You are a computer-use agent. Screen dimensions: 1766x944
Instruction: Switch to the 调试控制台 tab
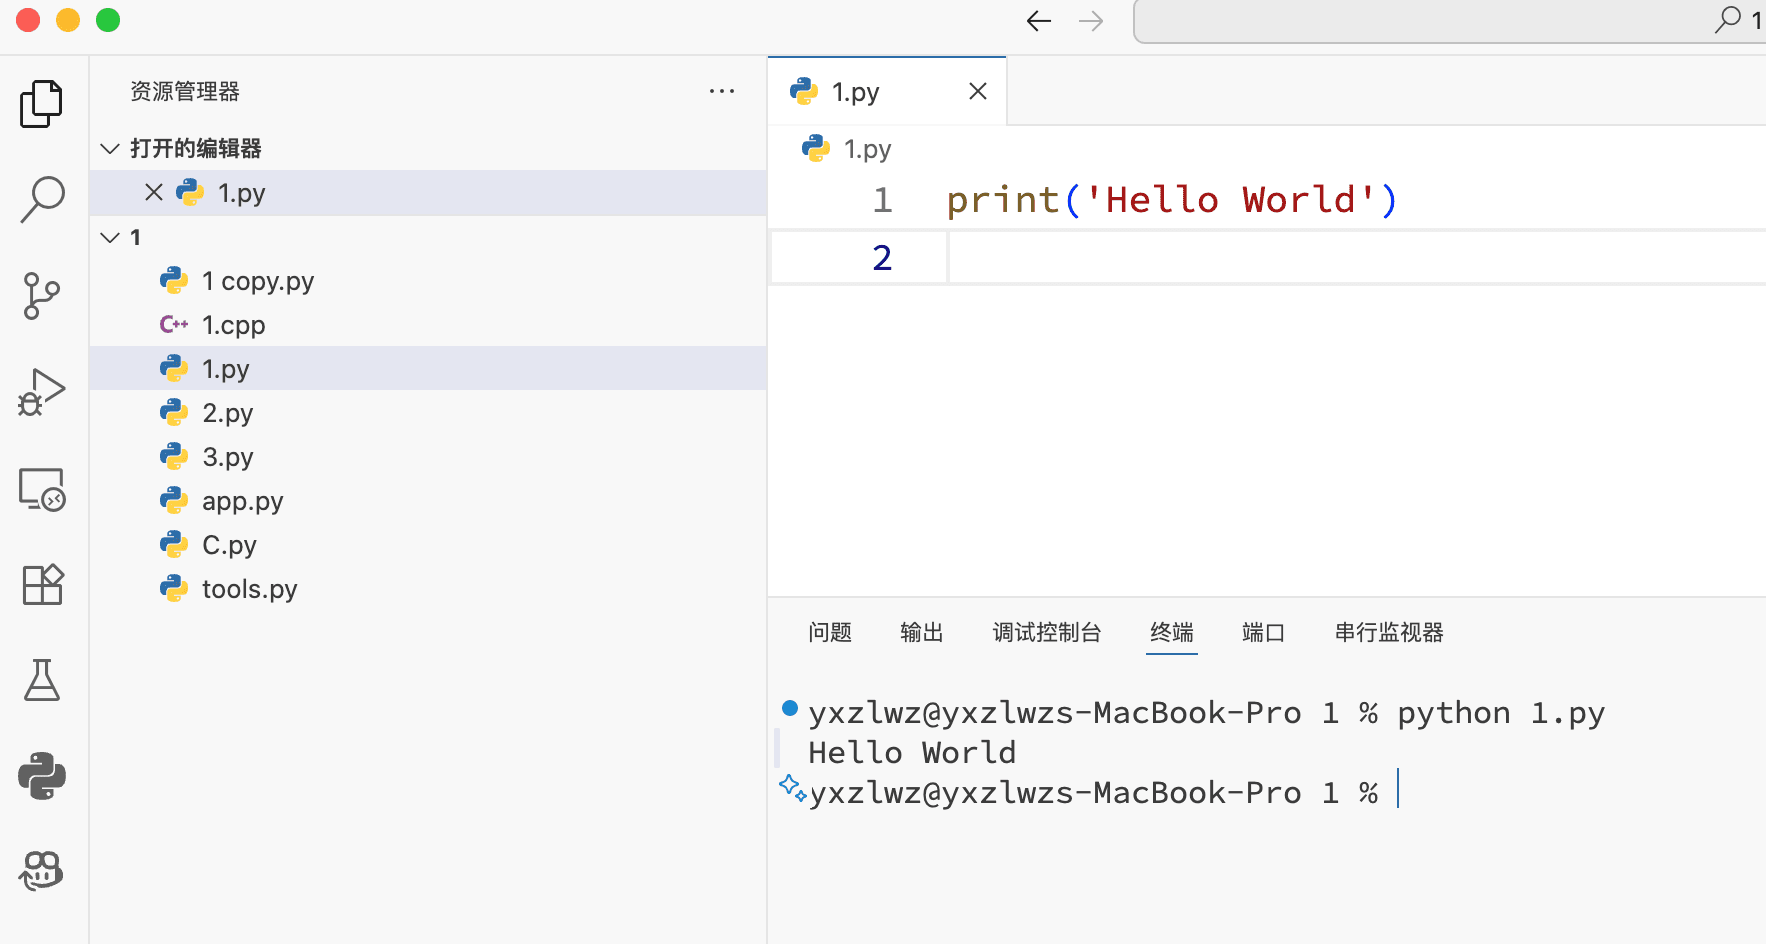tap(1046, 632)
